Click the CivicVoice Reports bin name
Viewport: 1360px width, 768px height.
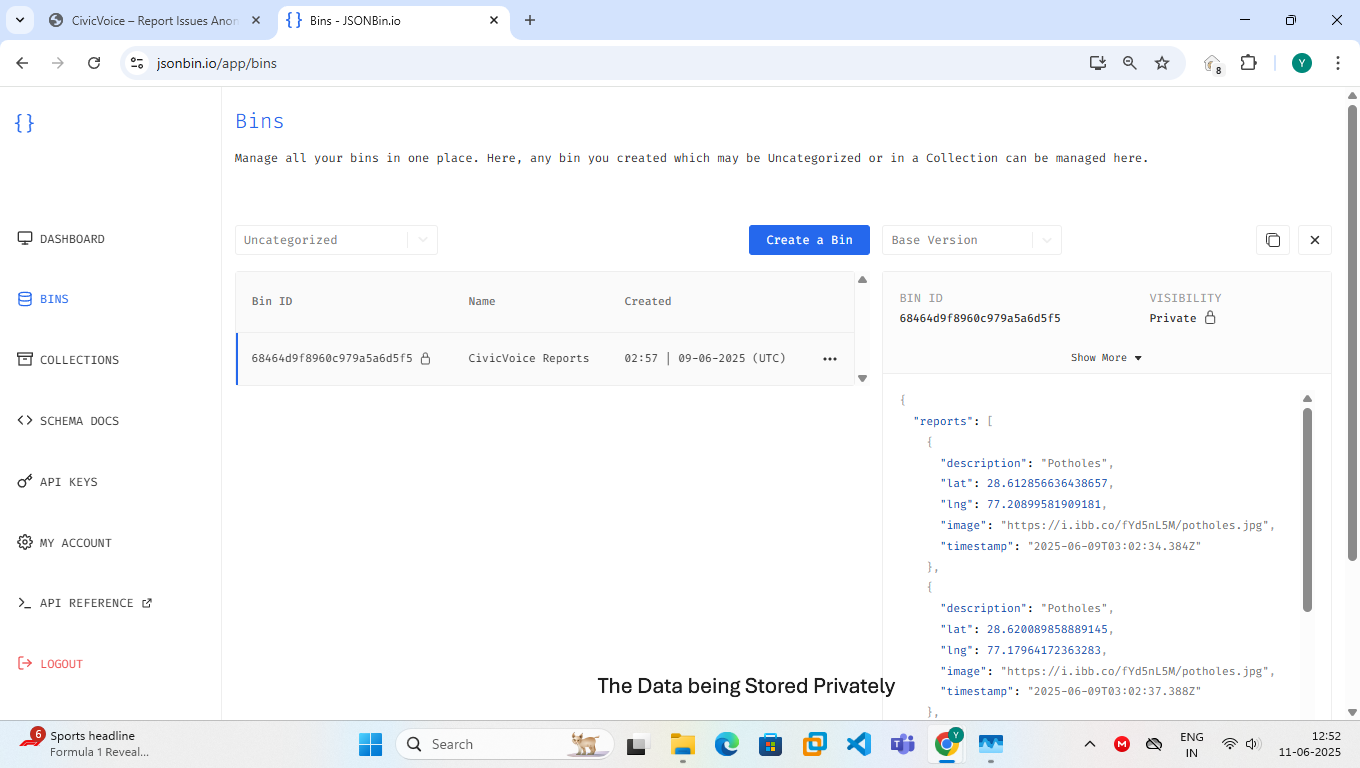pyautogui.click(x=529, y=358)
